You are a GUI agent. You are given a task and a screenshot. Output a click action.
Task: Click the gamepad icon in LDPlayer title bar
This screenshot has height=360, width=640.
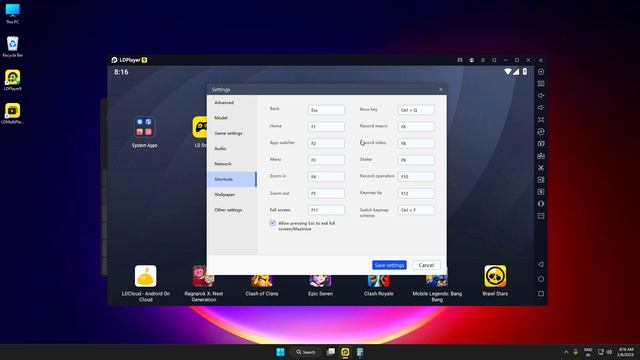(460, 60)
